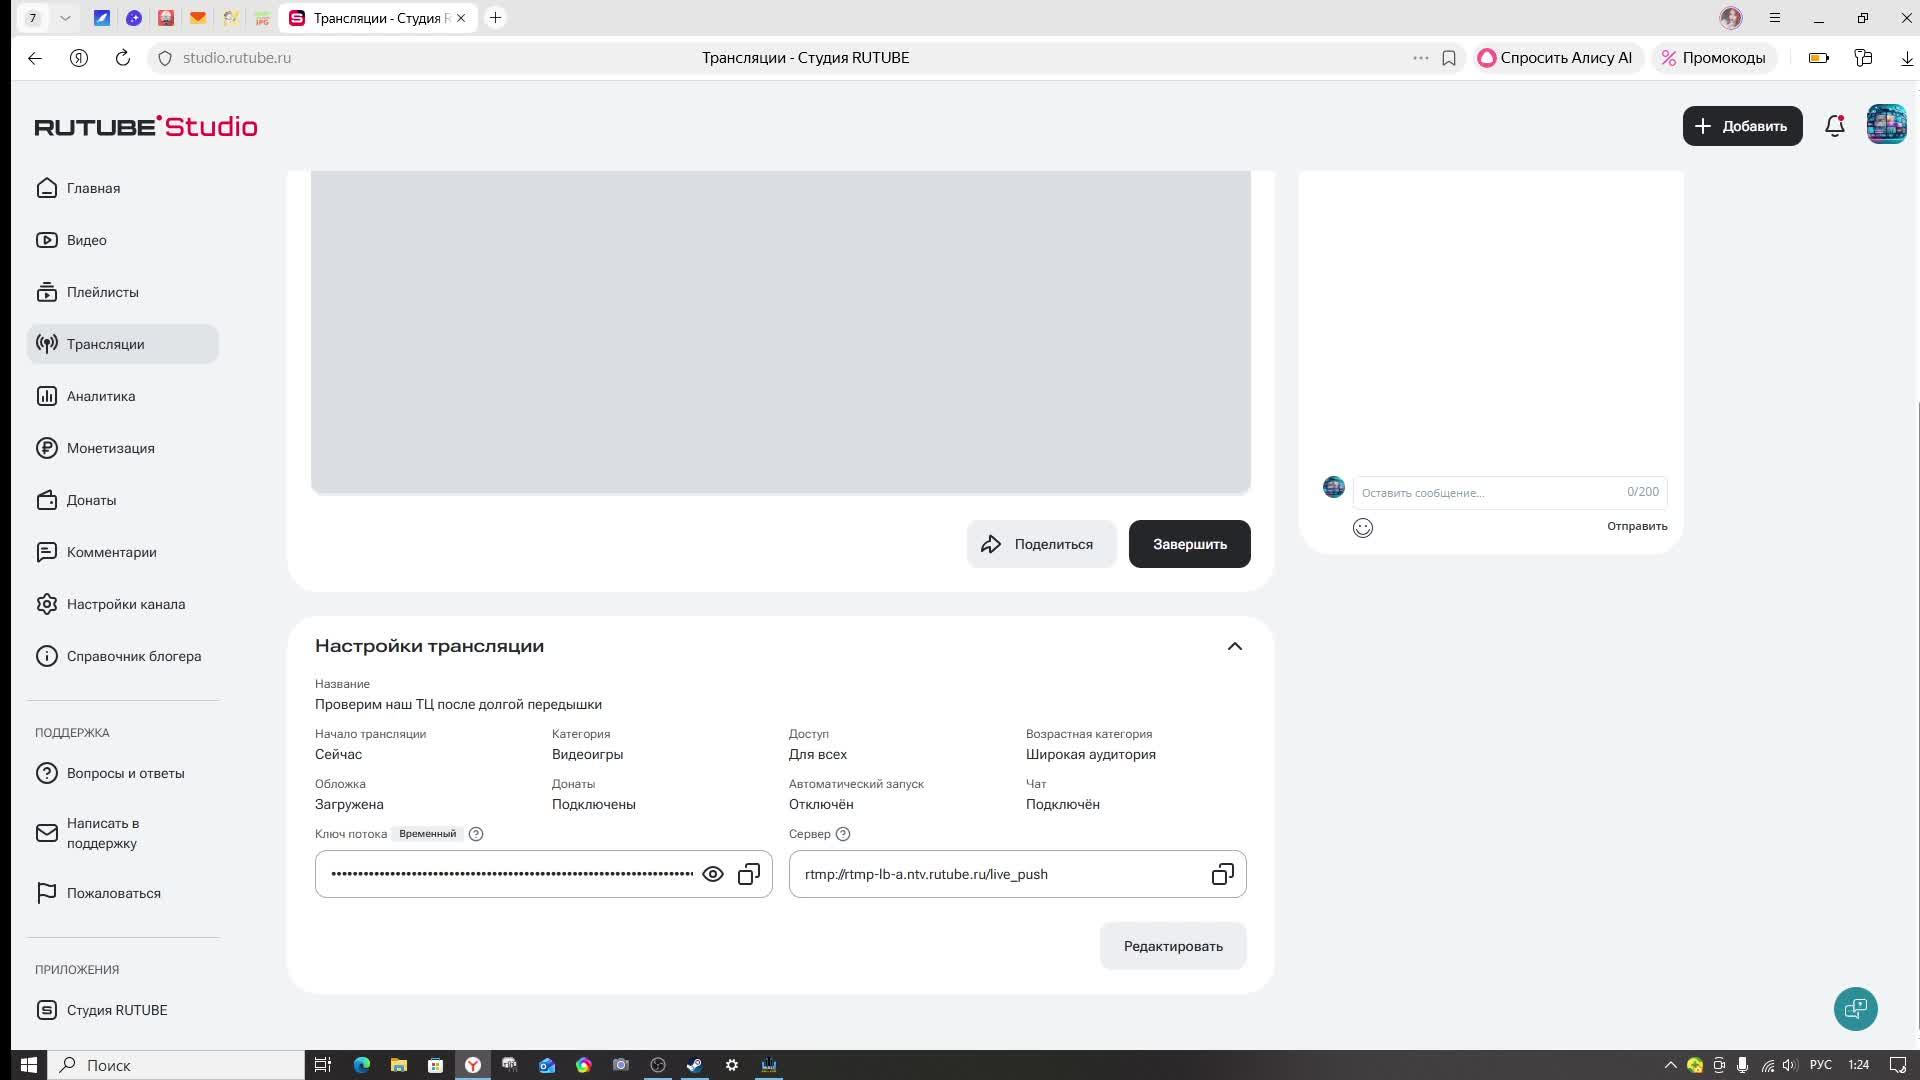Open Монетизация in the sidebar
The width and height of the screenshot is (1920, 1080).
110,448
